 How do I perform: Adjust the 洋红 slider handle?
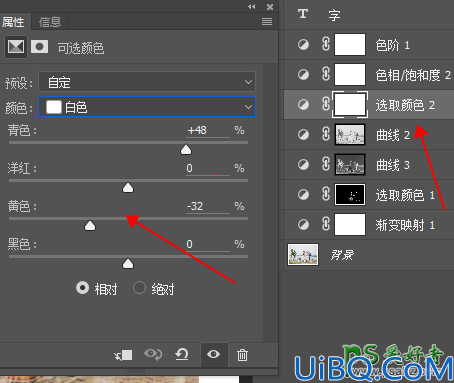[x=128, y=188]
